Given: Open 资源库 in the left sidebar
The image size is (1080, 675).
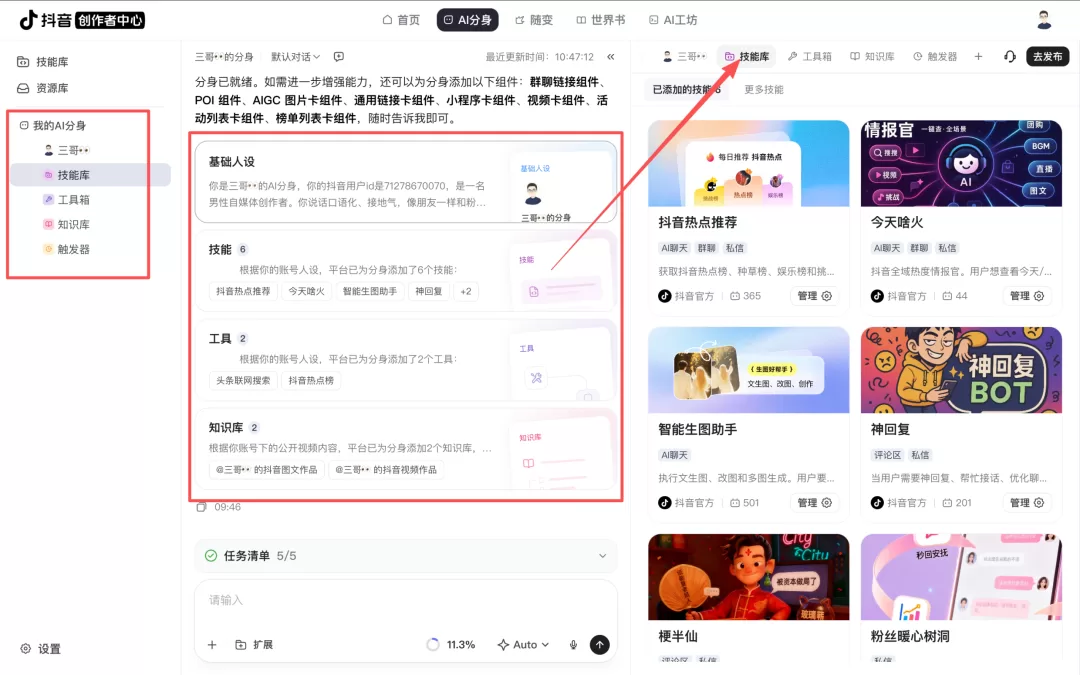Looking at the screenshot, I should point(43,88).
